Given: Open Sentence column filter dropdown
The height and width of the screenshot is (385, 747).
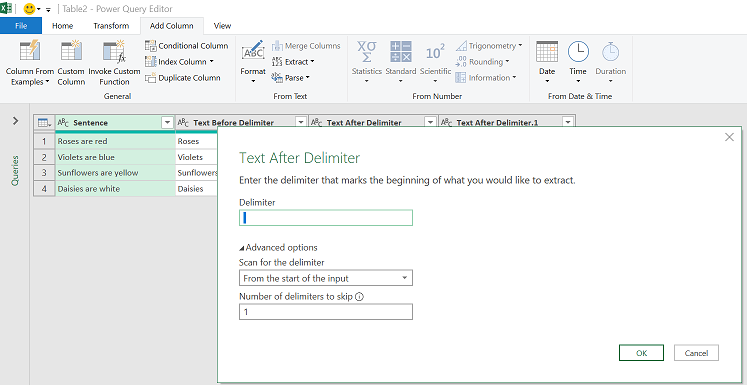Looking at the screenshot, I should tap(168, 123).
